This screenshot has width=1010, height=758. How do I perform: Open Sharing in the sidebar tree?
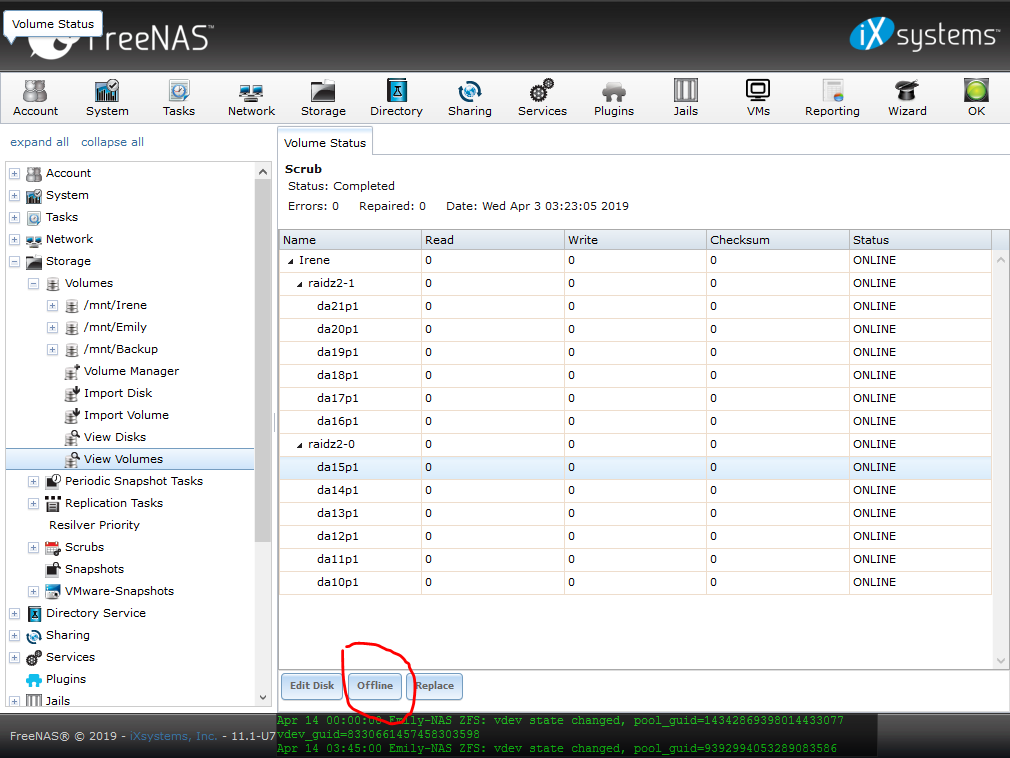point(68,635)
